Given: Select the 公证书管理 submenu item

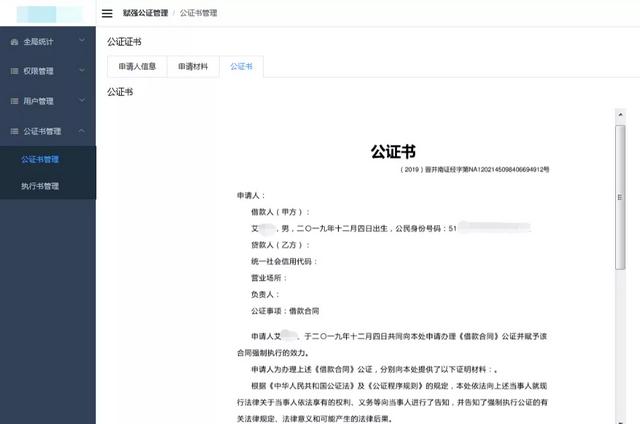Looking at the screenshot, I should [40, 159].
